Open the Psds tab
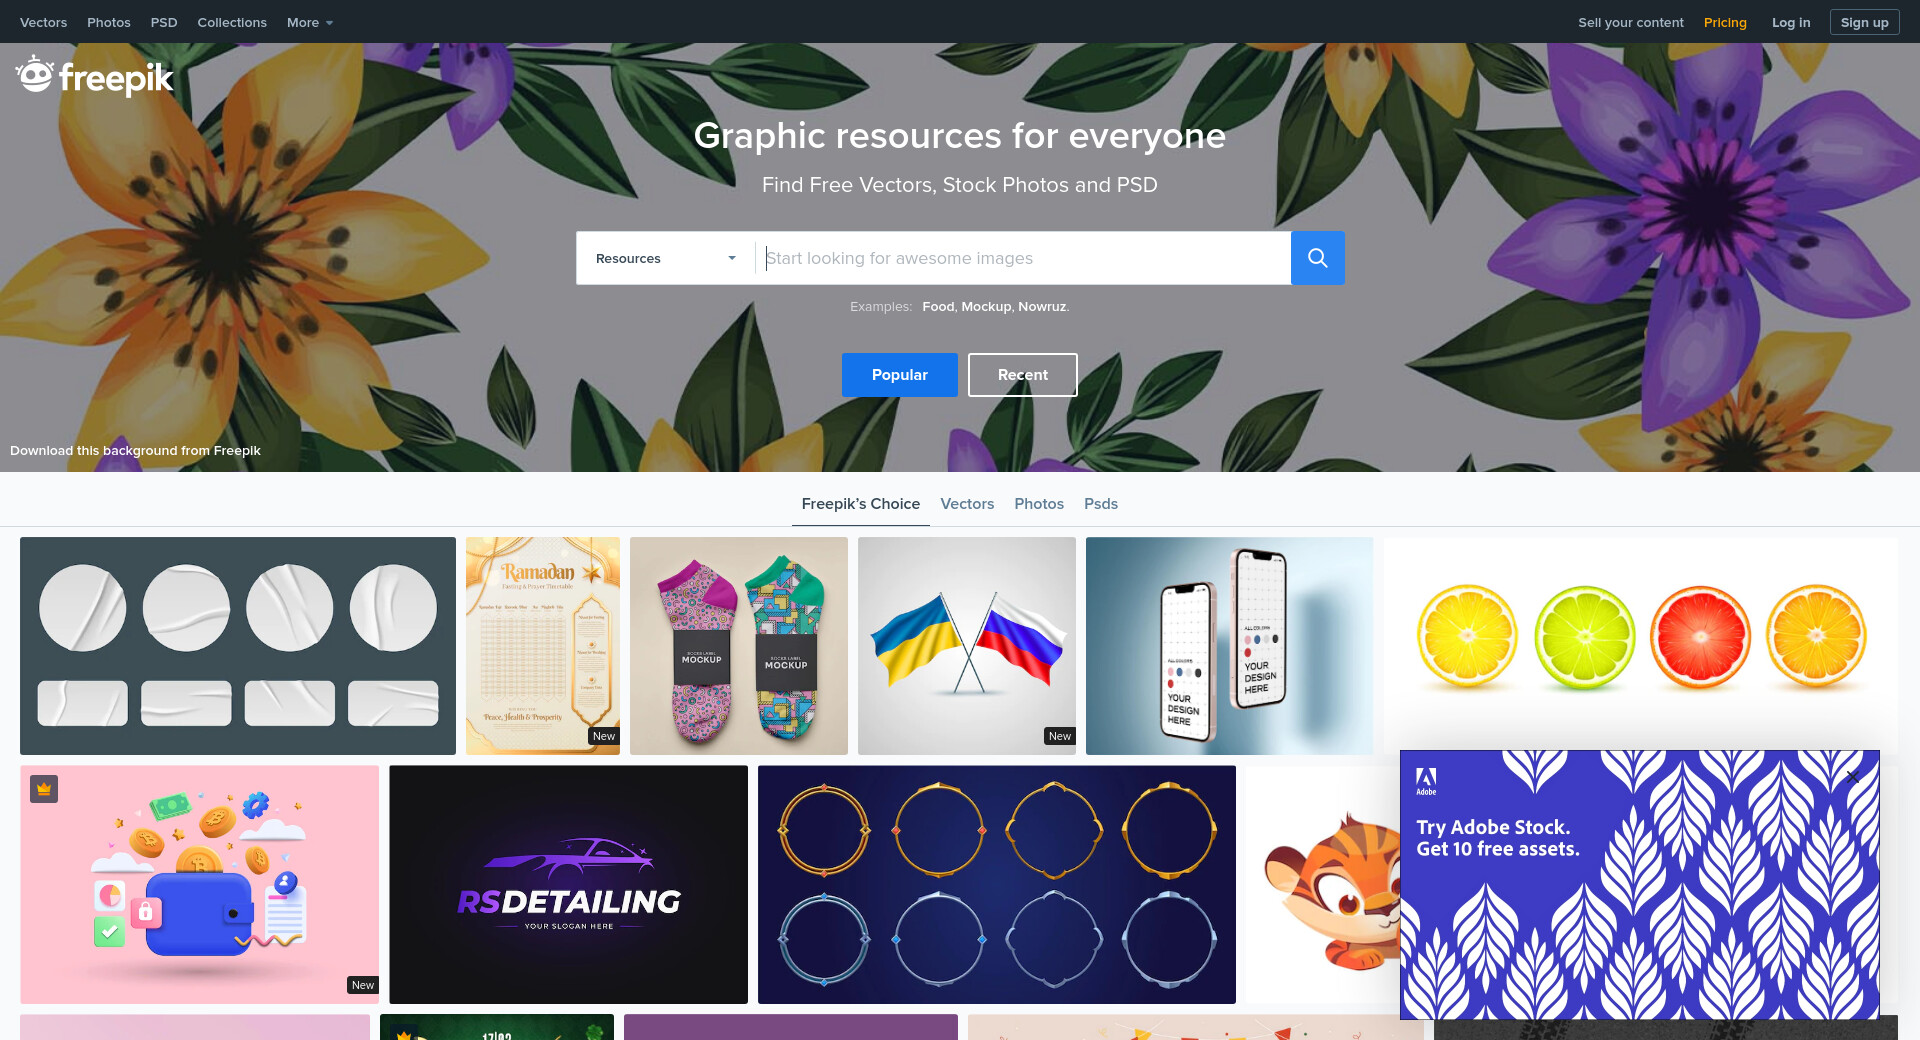 [1101, 504]
